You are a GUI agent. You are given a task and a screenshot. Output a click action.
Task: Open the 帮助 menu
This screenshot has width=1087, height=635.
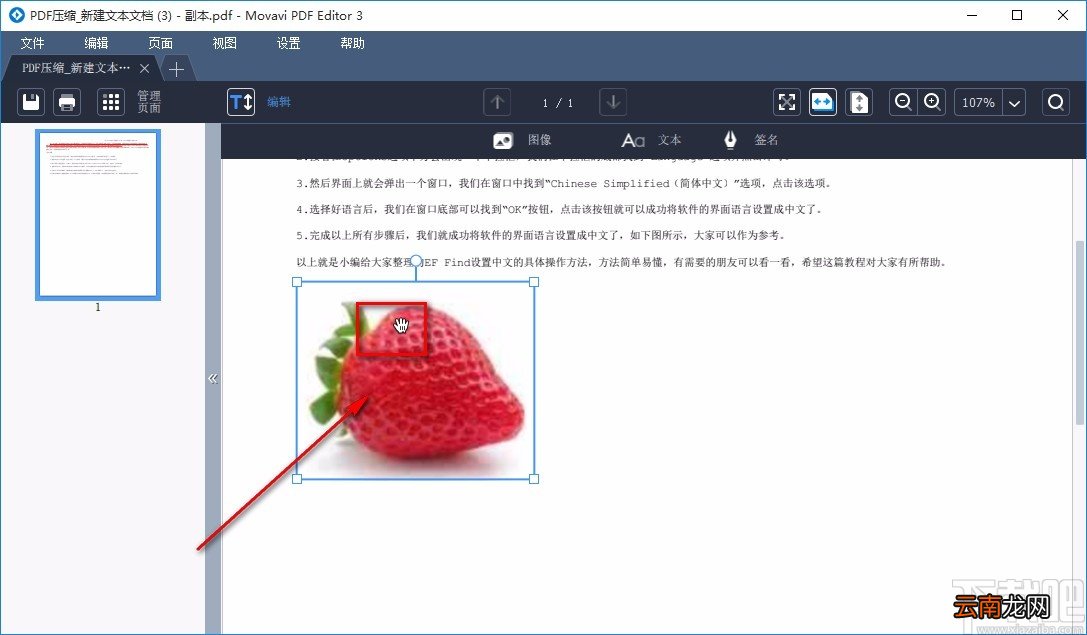[x=352, y=43]
